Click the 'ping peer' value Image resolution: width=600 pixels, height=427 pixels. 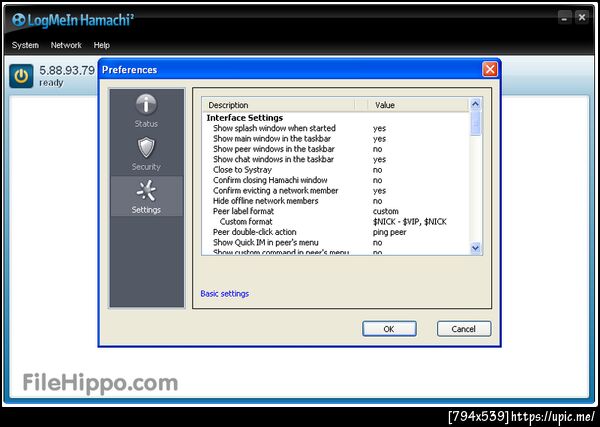(x=390, y=232)
